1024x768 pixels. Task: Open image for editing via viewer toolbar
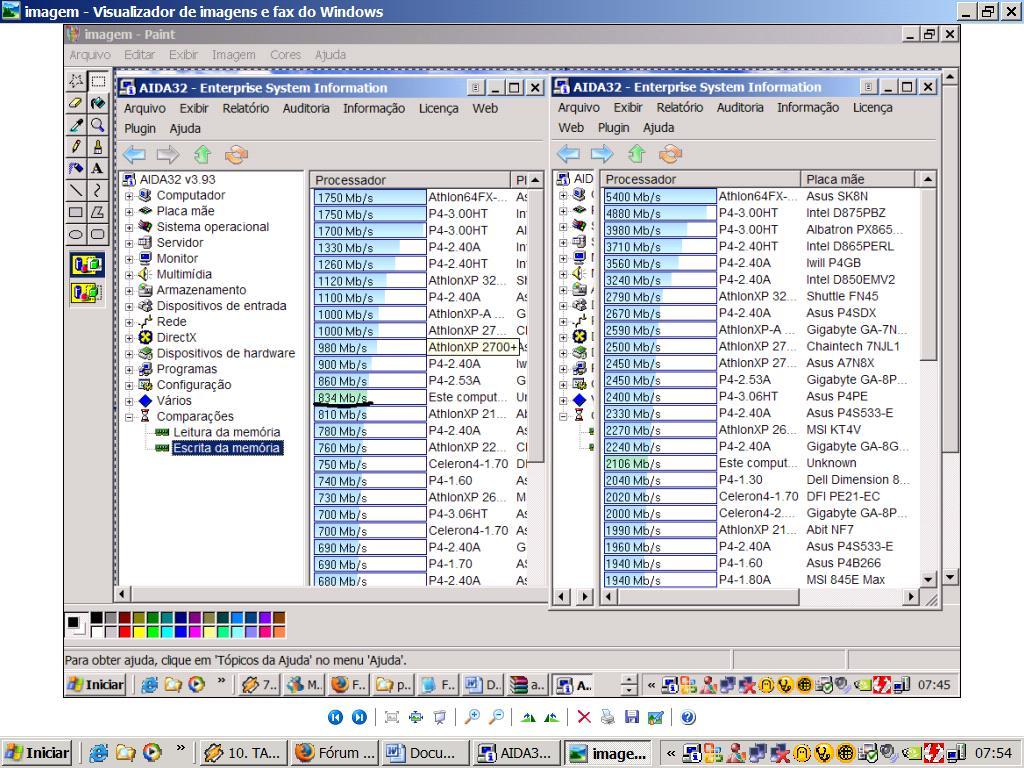(656, 717)
